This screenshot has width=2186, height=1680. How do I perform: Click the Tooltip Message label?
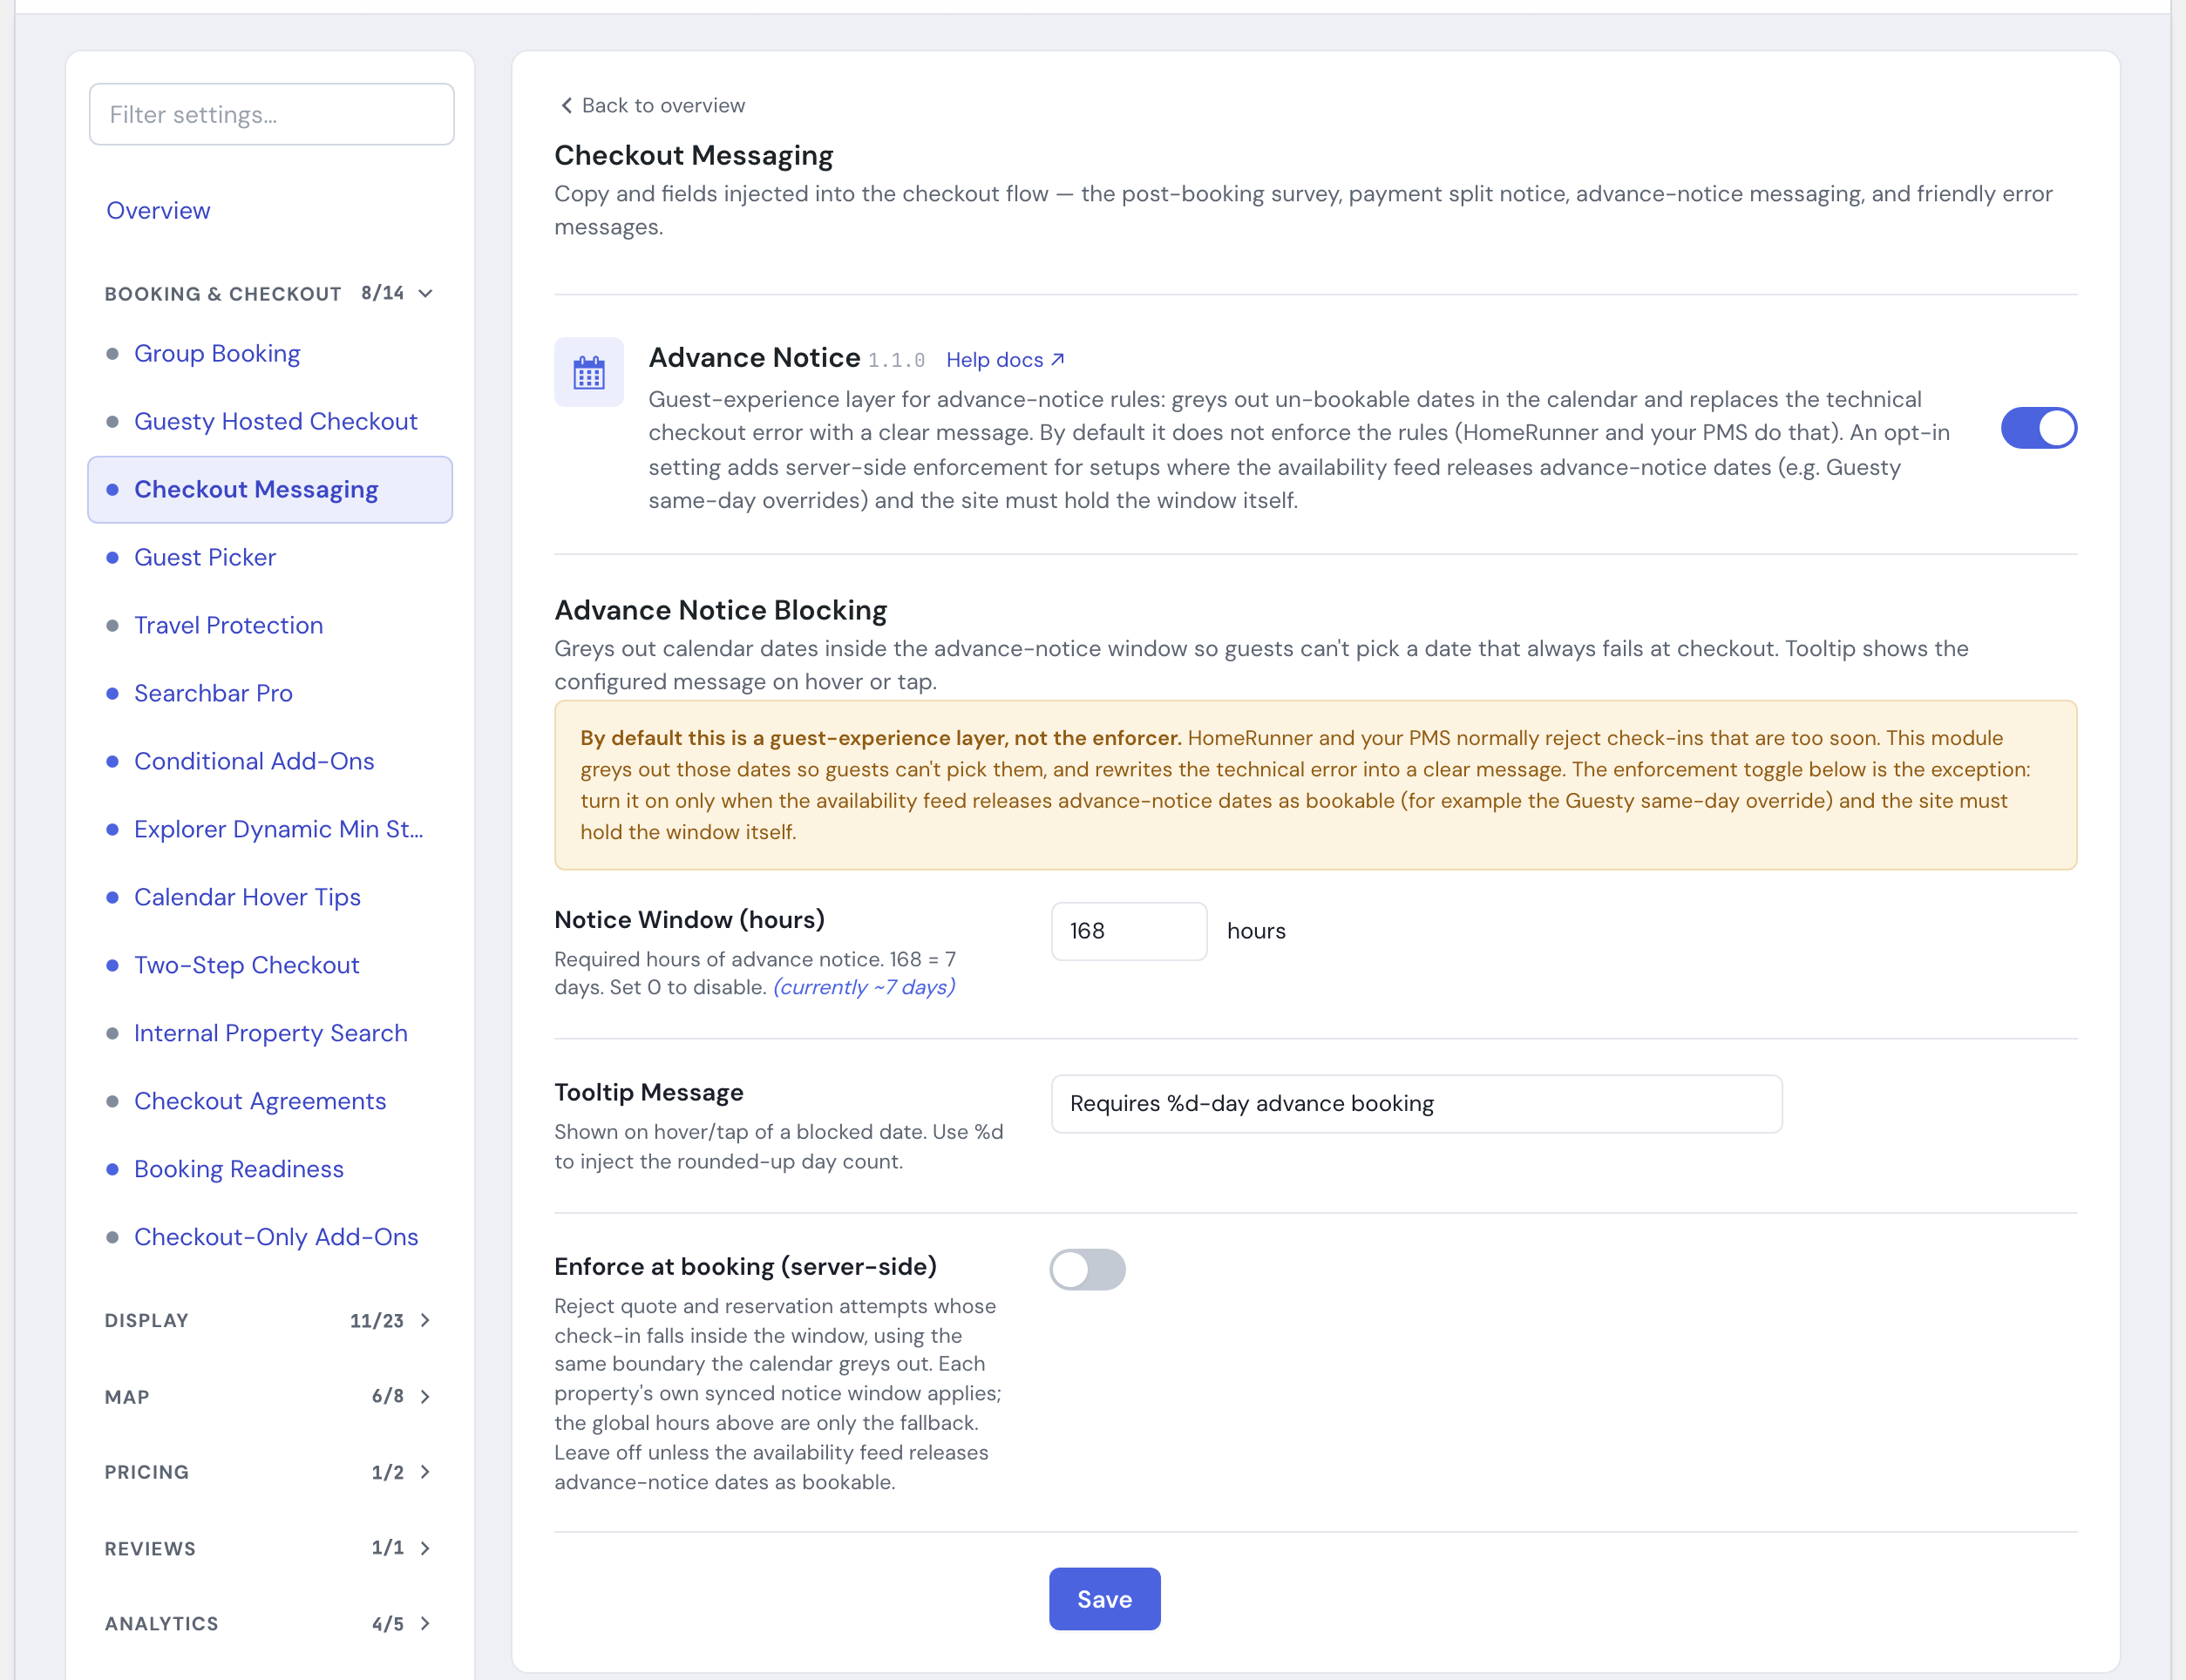(648, 1092)
